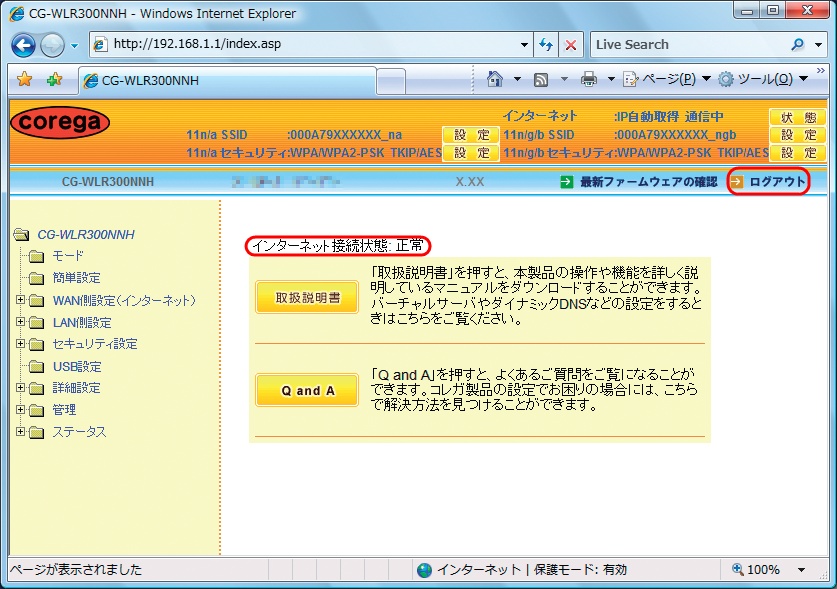Click into the Live Search box
Screen dimensions: 837x589
tap(689, 45)
